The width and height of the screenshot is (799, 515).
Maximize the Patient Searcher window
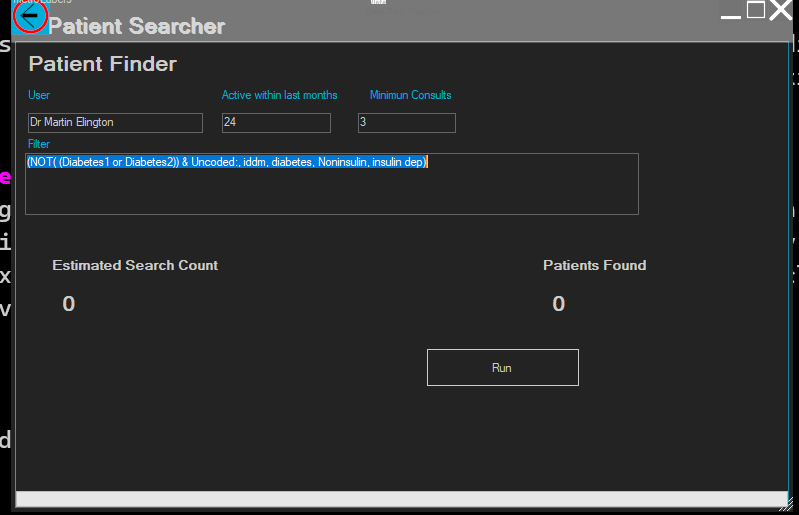pos(756,11)
